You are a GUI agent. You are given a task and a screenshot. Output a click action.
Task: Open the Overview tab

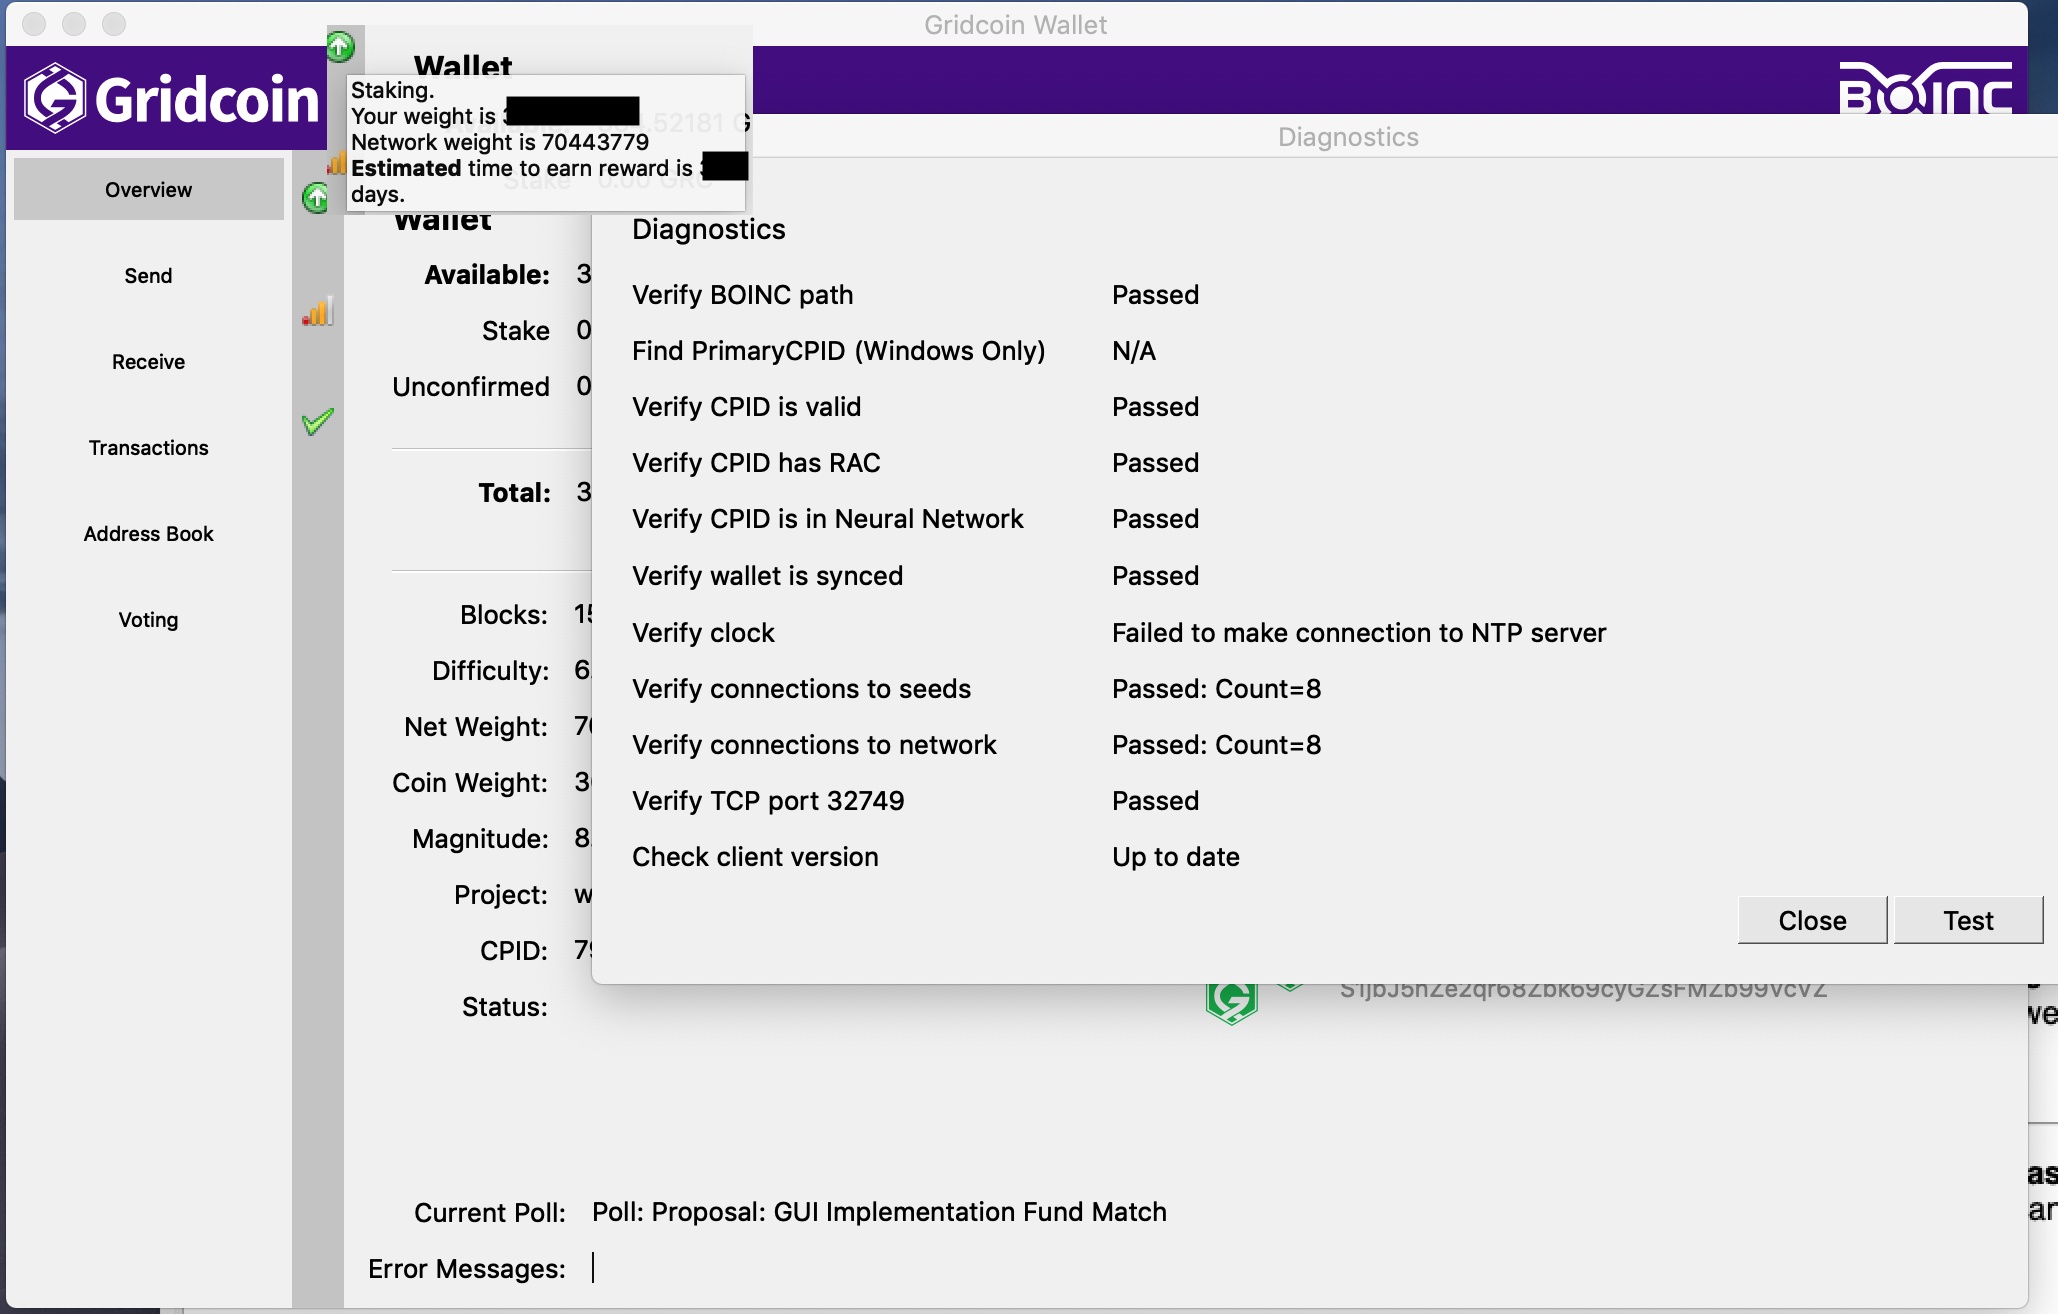148,190
